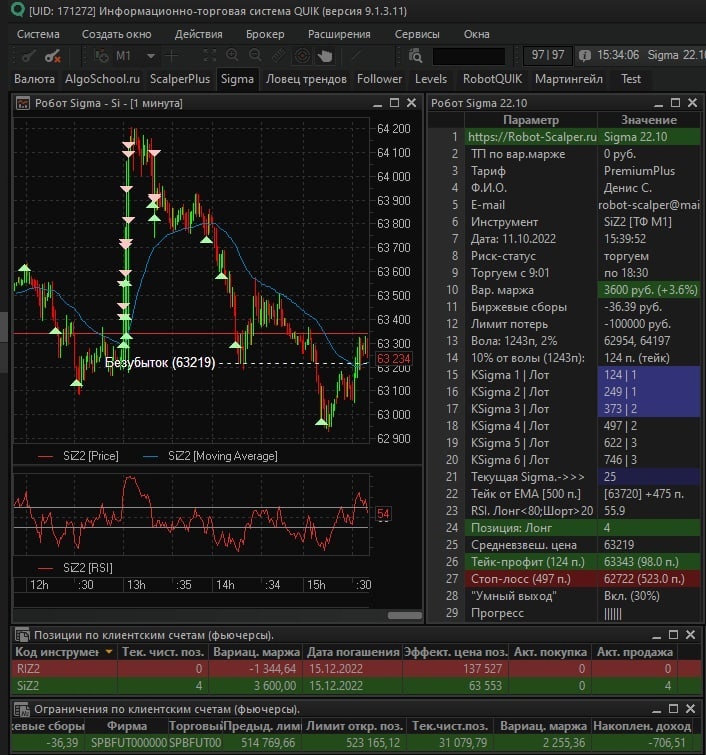Click the QUIK application logo icon

[x=18, y=10]
